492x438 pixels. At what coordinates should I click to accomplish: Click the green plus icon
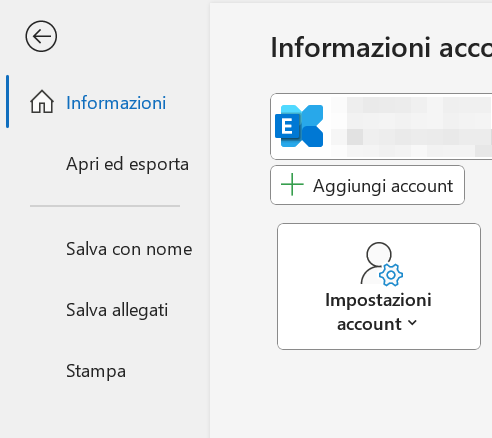pos(292,184)
